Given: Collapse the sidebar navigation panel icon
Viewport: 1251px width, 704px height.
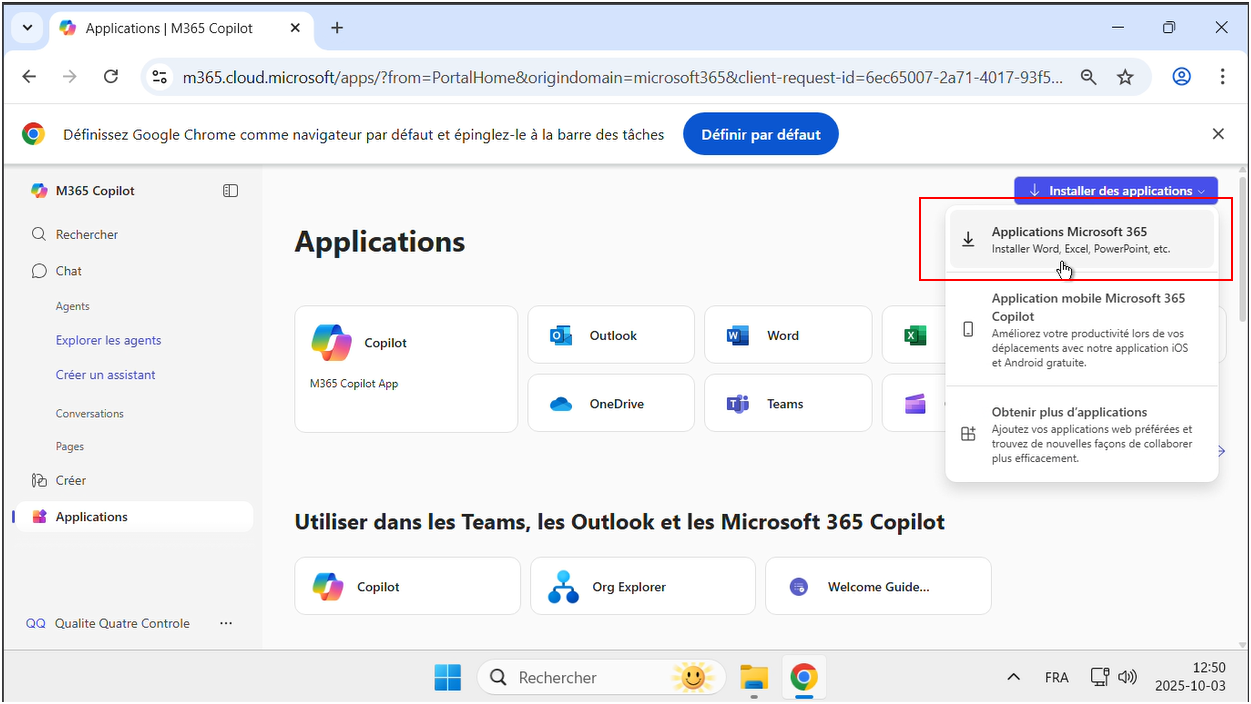Looking at the screenshot, I should 230,191.
